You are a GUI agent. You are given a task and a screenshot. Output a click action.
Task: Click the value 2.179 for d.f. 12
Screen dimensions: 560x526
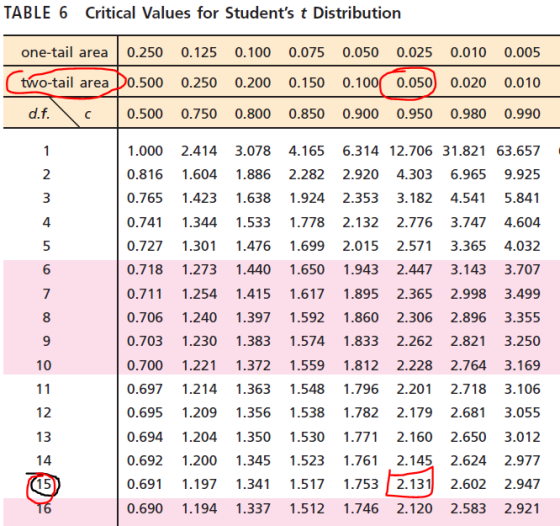click(x=414, y=413)
